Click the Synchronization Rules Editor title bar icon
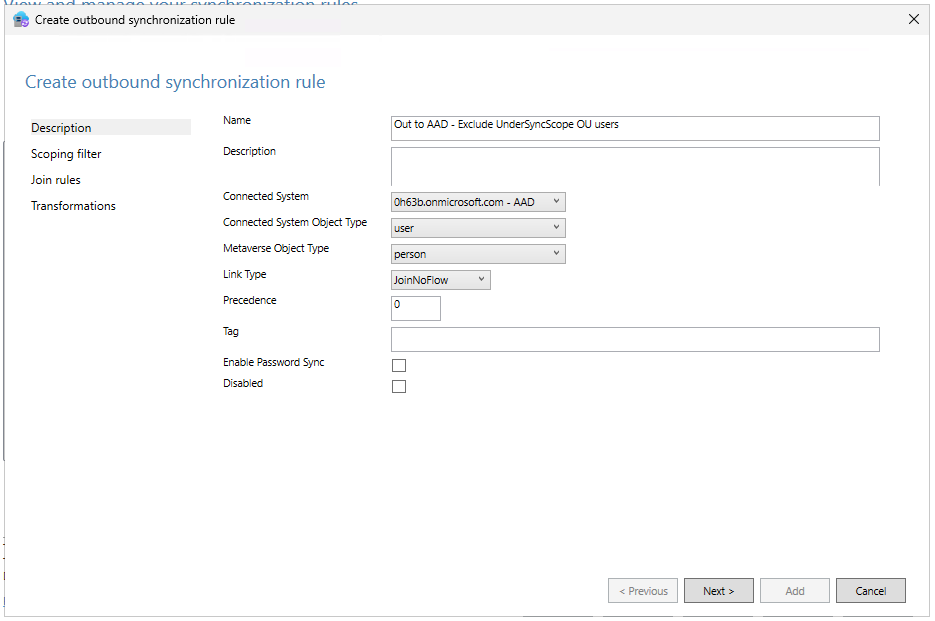935x621 pixels. 20,19
